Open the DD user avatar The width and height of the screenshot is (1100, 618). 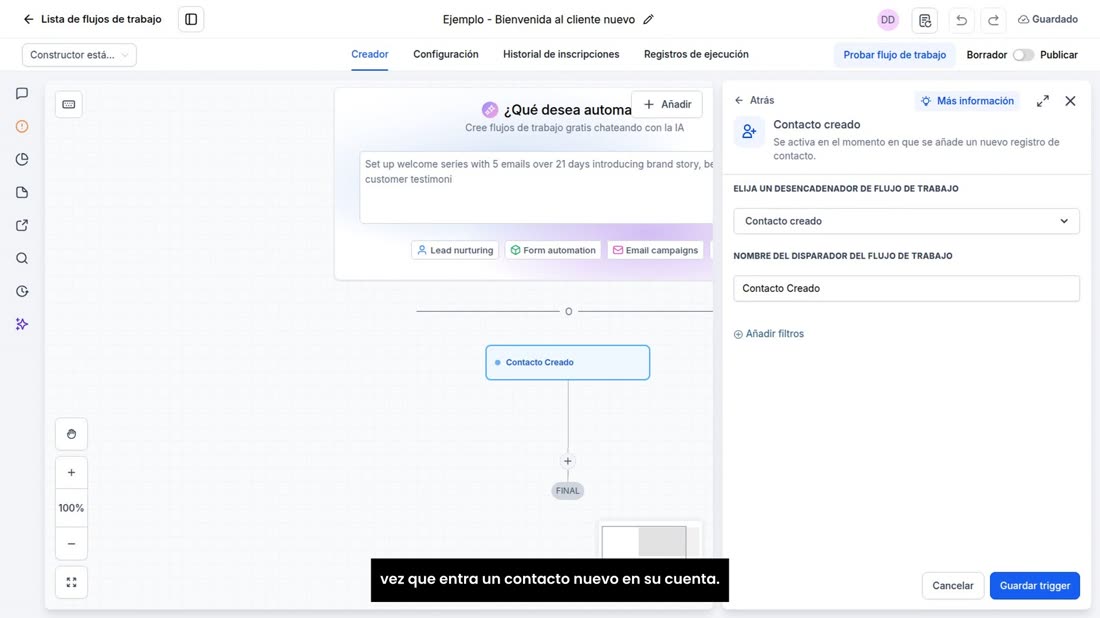pyautogui.click(x=887, y=20)
